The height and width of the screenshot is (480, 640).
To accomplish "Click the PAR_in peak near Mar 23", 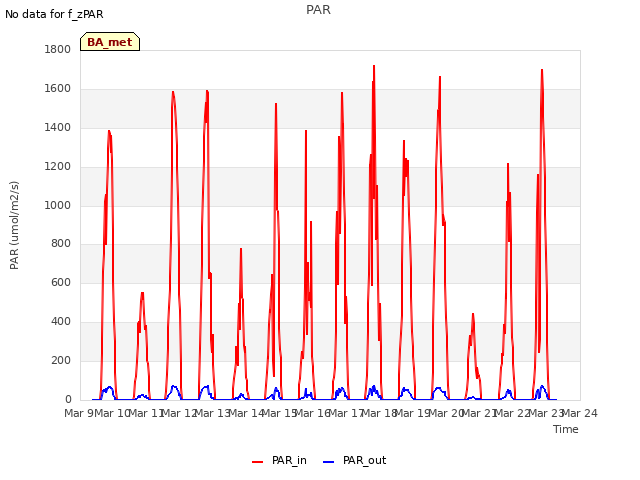I will [542, 70].
